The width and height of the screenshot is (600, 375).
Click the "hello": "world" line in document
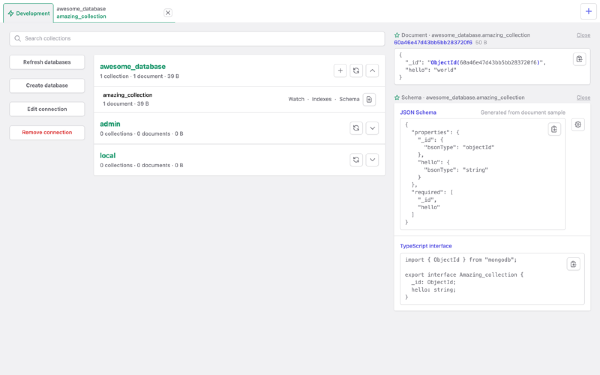[431, 70]
